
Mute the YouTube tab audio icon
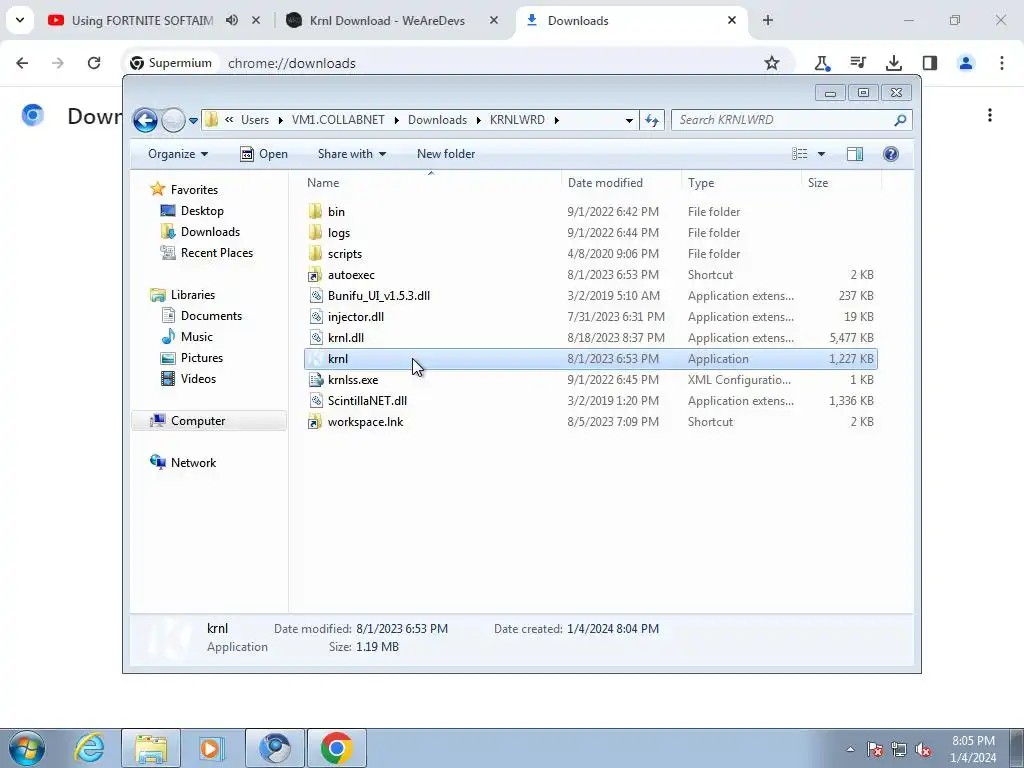tap(232, 21)
